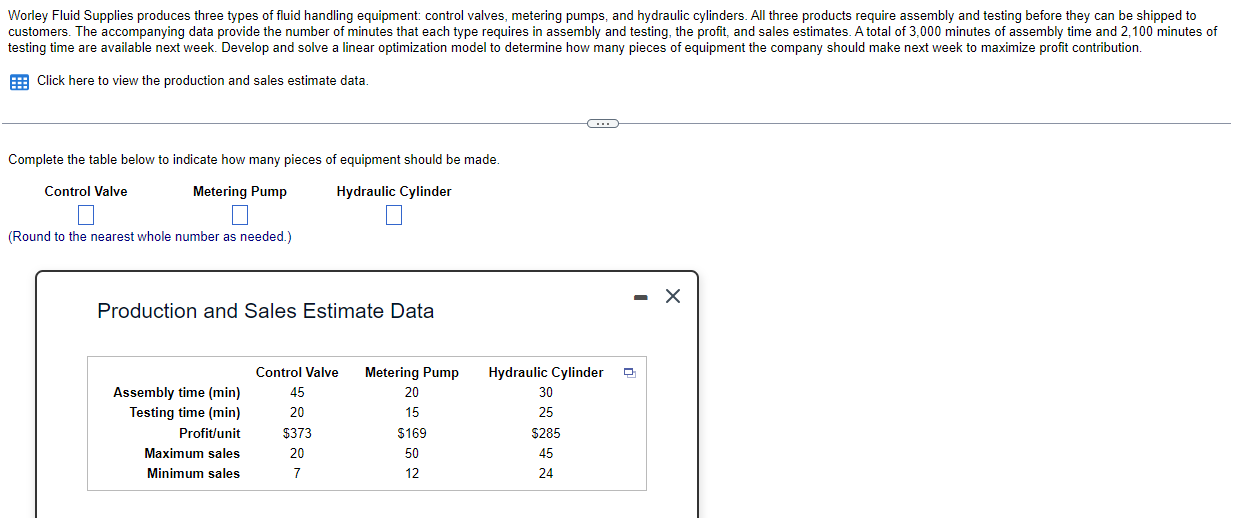Click the 'Round to the nearest whole number' note
The image size is (1233, 518).
[150, 237]
